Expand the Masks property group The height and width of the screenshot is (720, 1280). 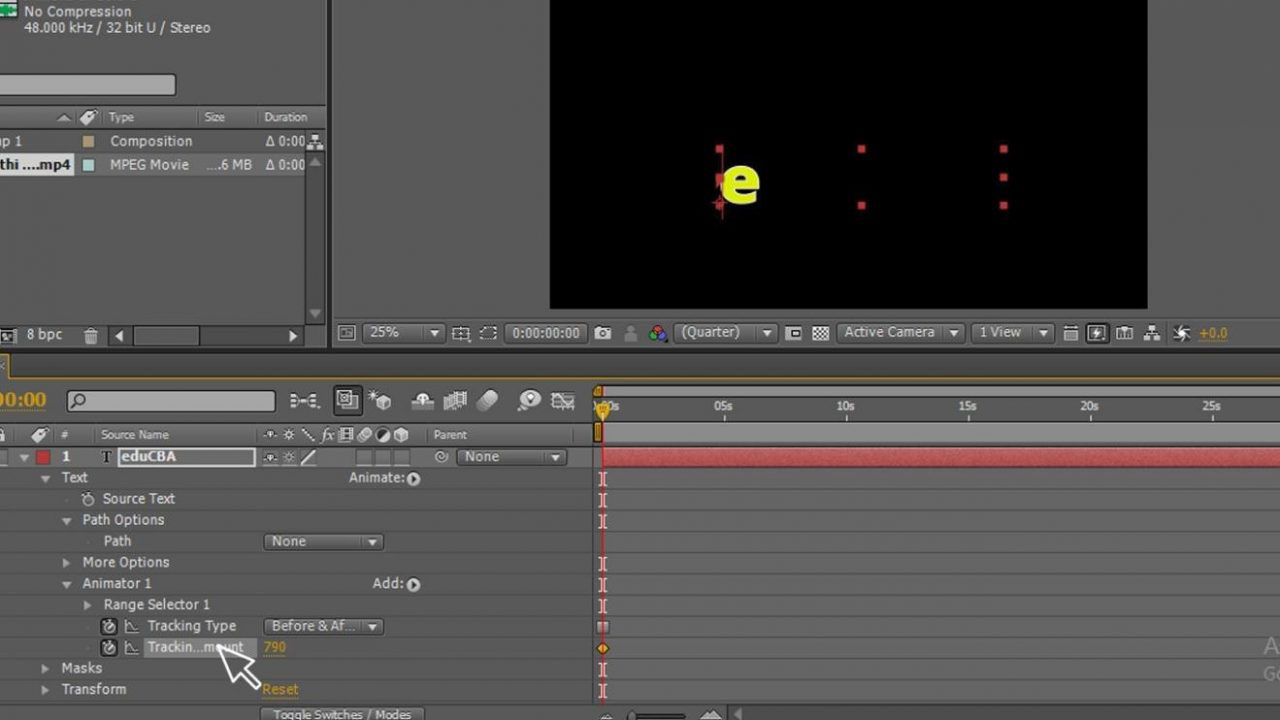pyautogui.click(x=45, y=667)
